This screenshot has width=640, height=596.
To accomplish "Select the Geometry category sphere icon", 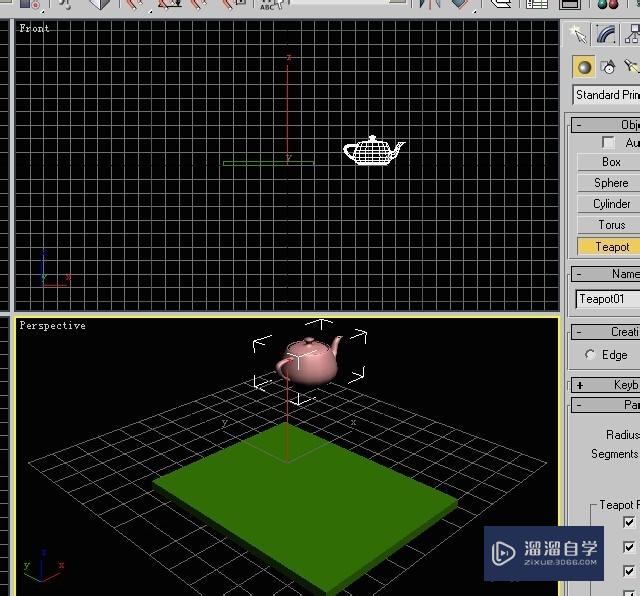I will coord(584,67).
